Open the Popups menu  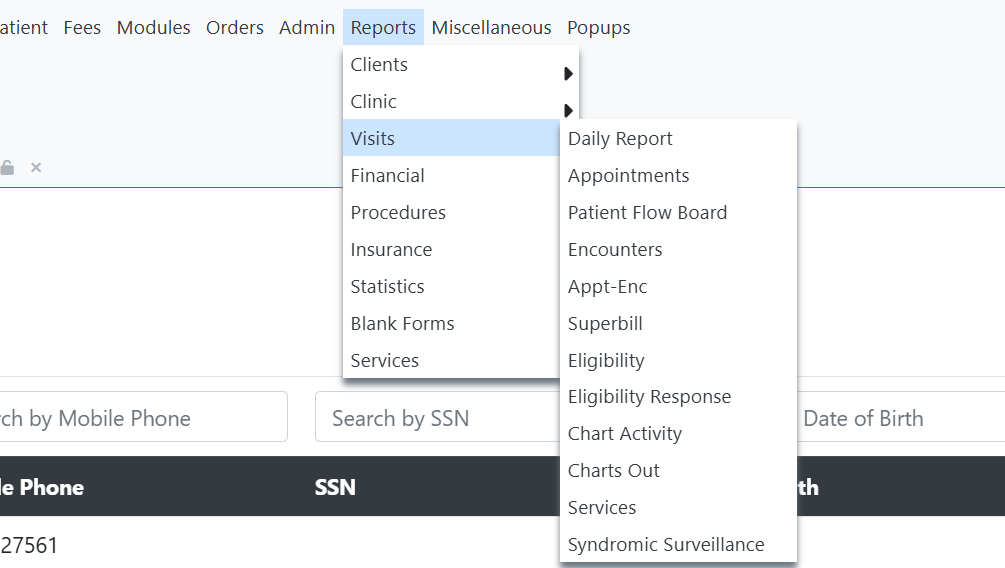pyautogui.click(x=598, y=28)
